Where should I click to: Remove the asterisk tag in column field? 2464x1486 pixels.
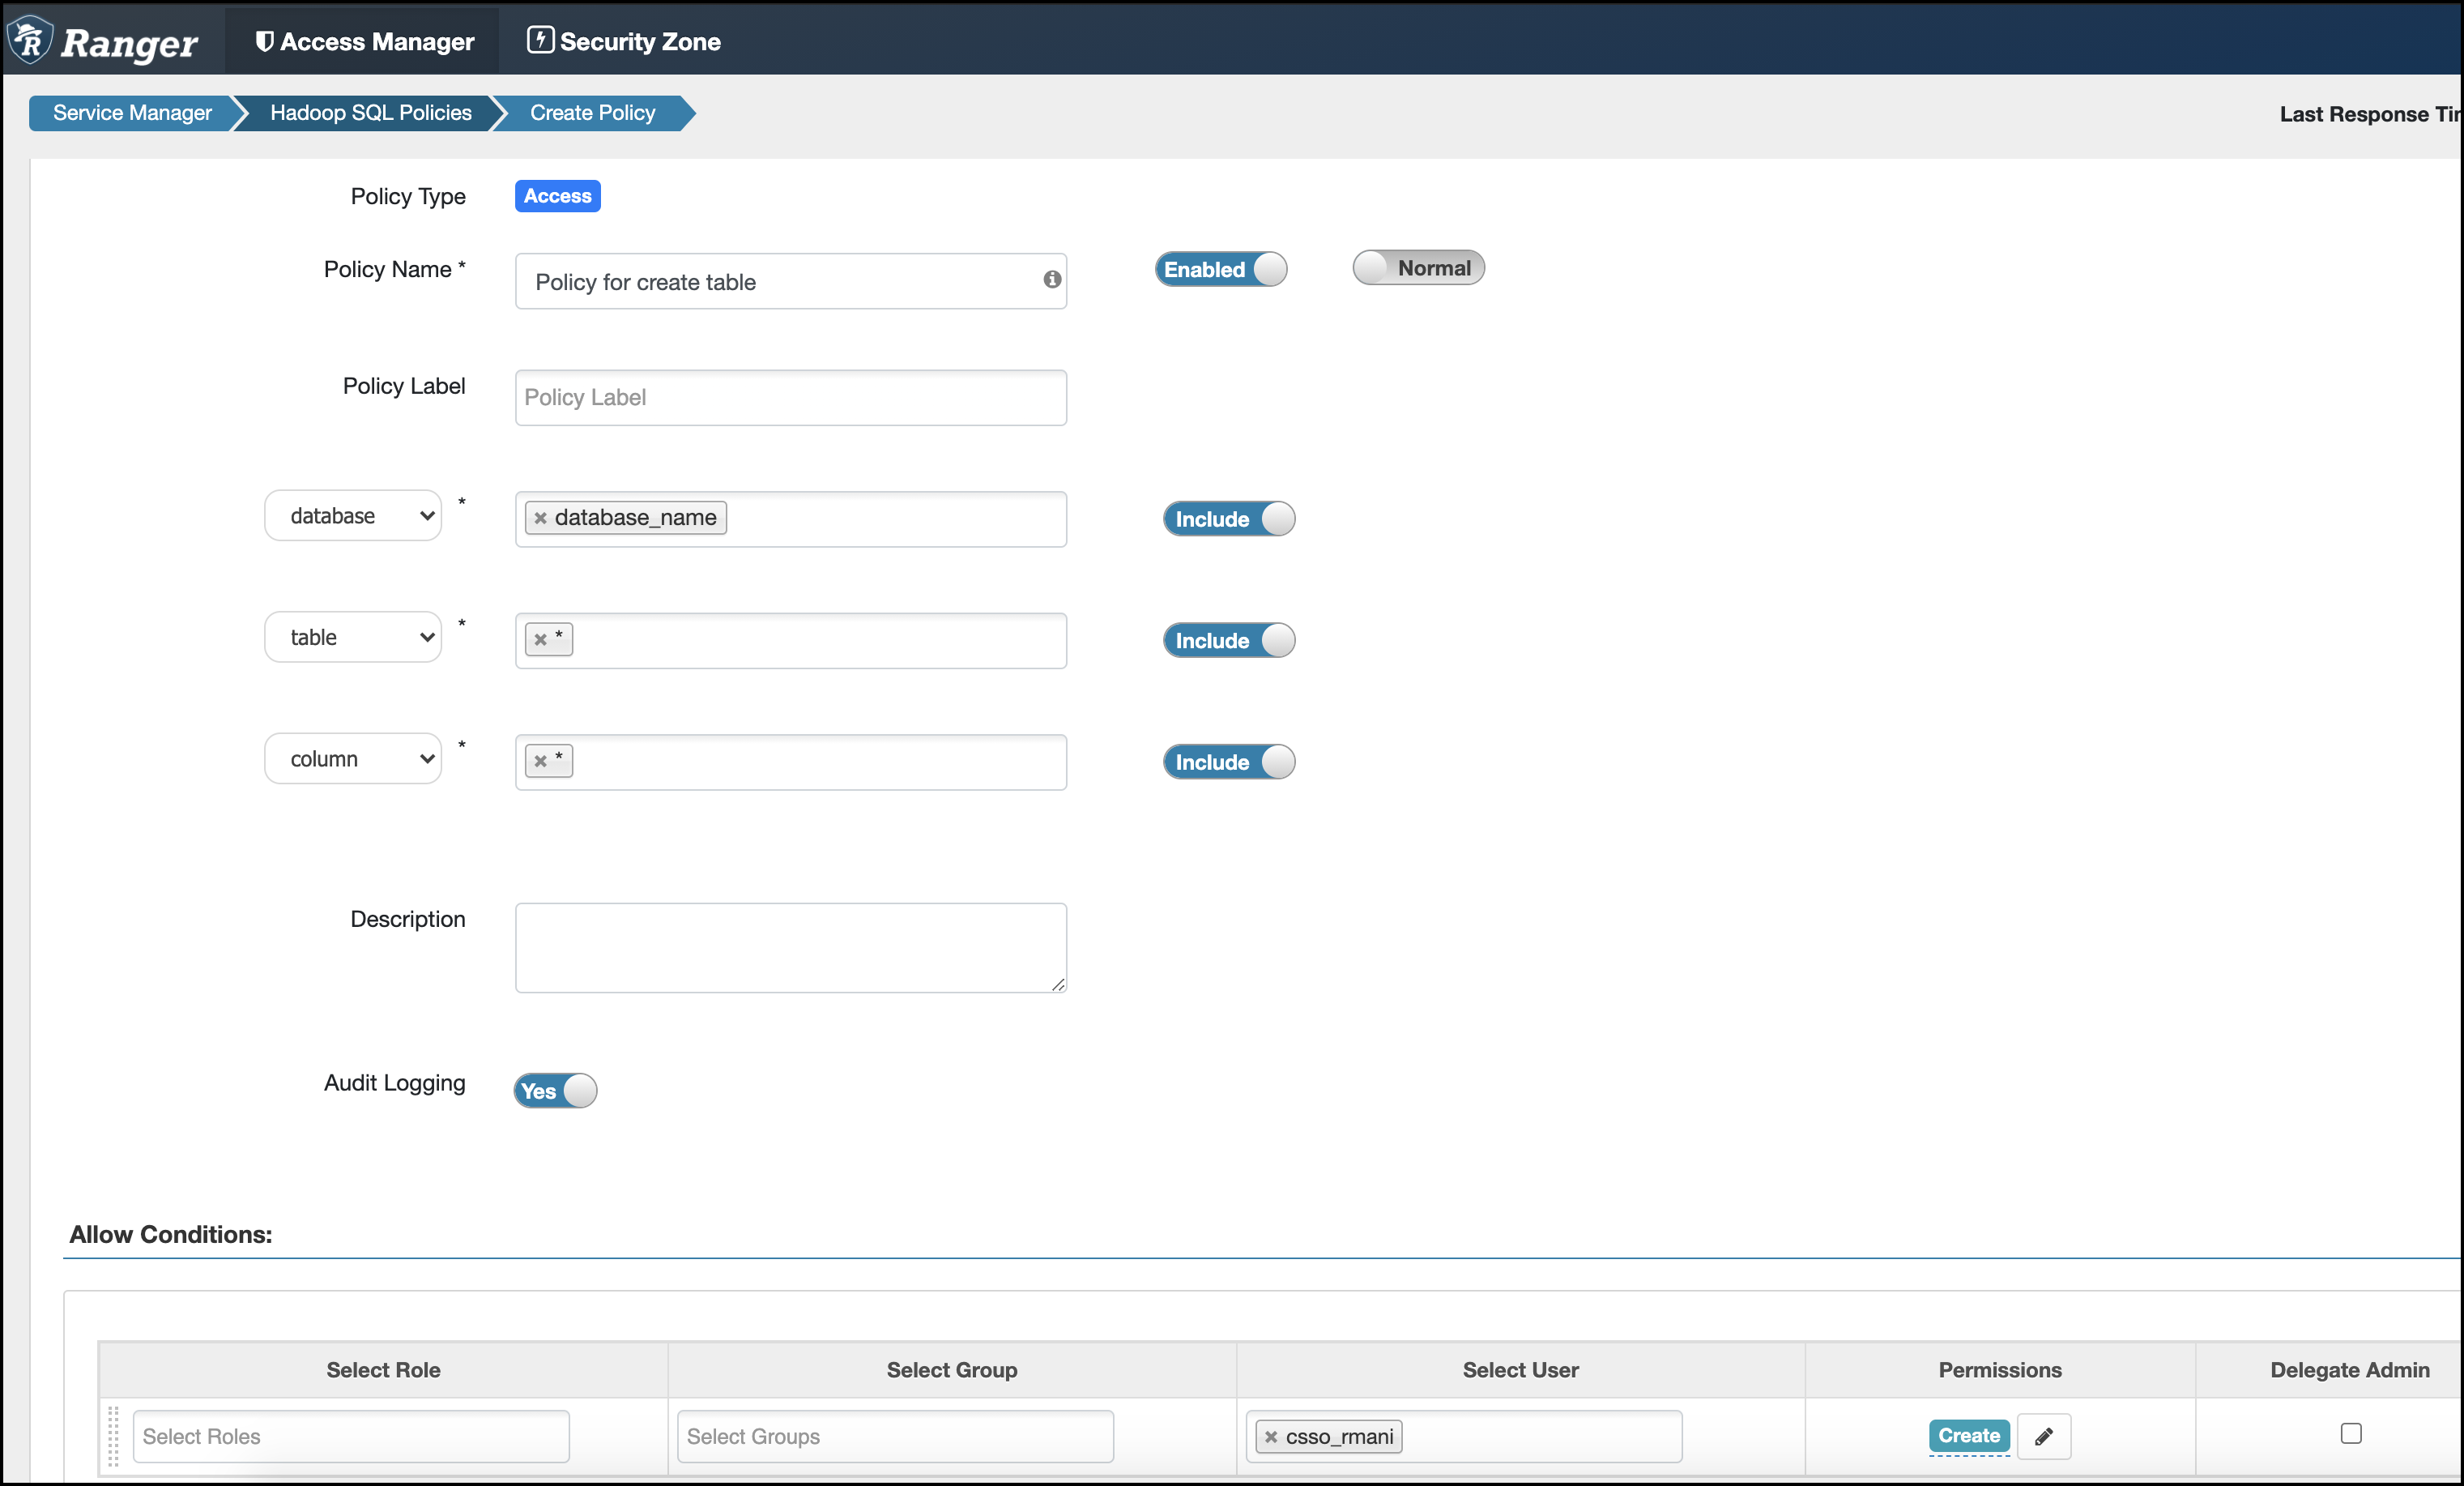tap(541, 761)
